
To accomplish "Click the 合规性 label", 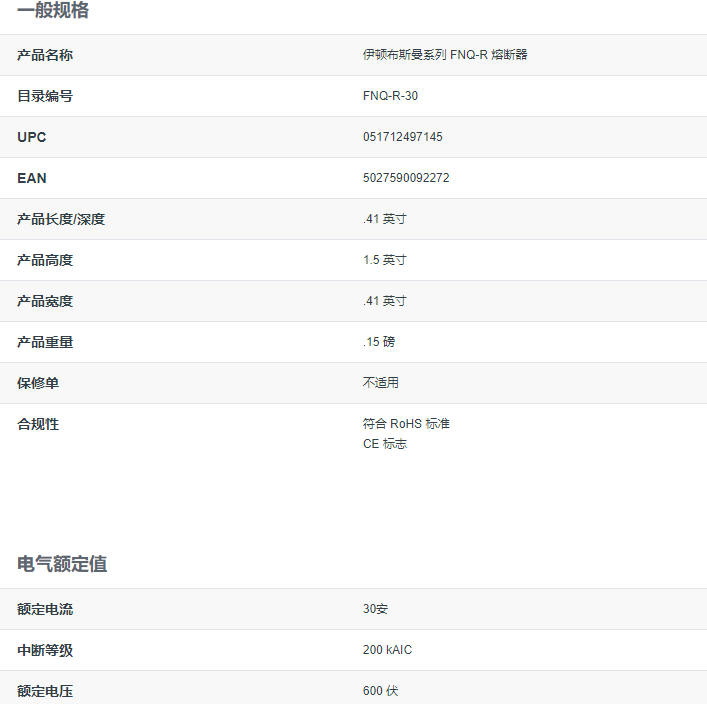I will point(38,424).
